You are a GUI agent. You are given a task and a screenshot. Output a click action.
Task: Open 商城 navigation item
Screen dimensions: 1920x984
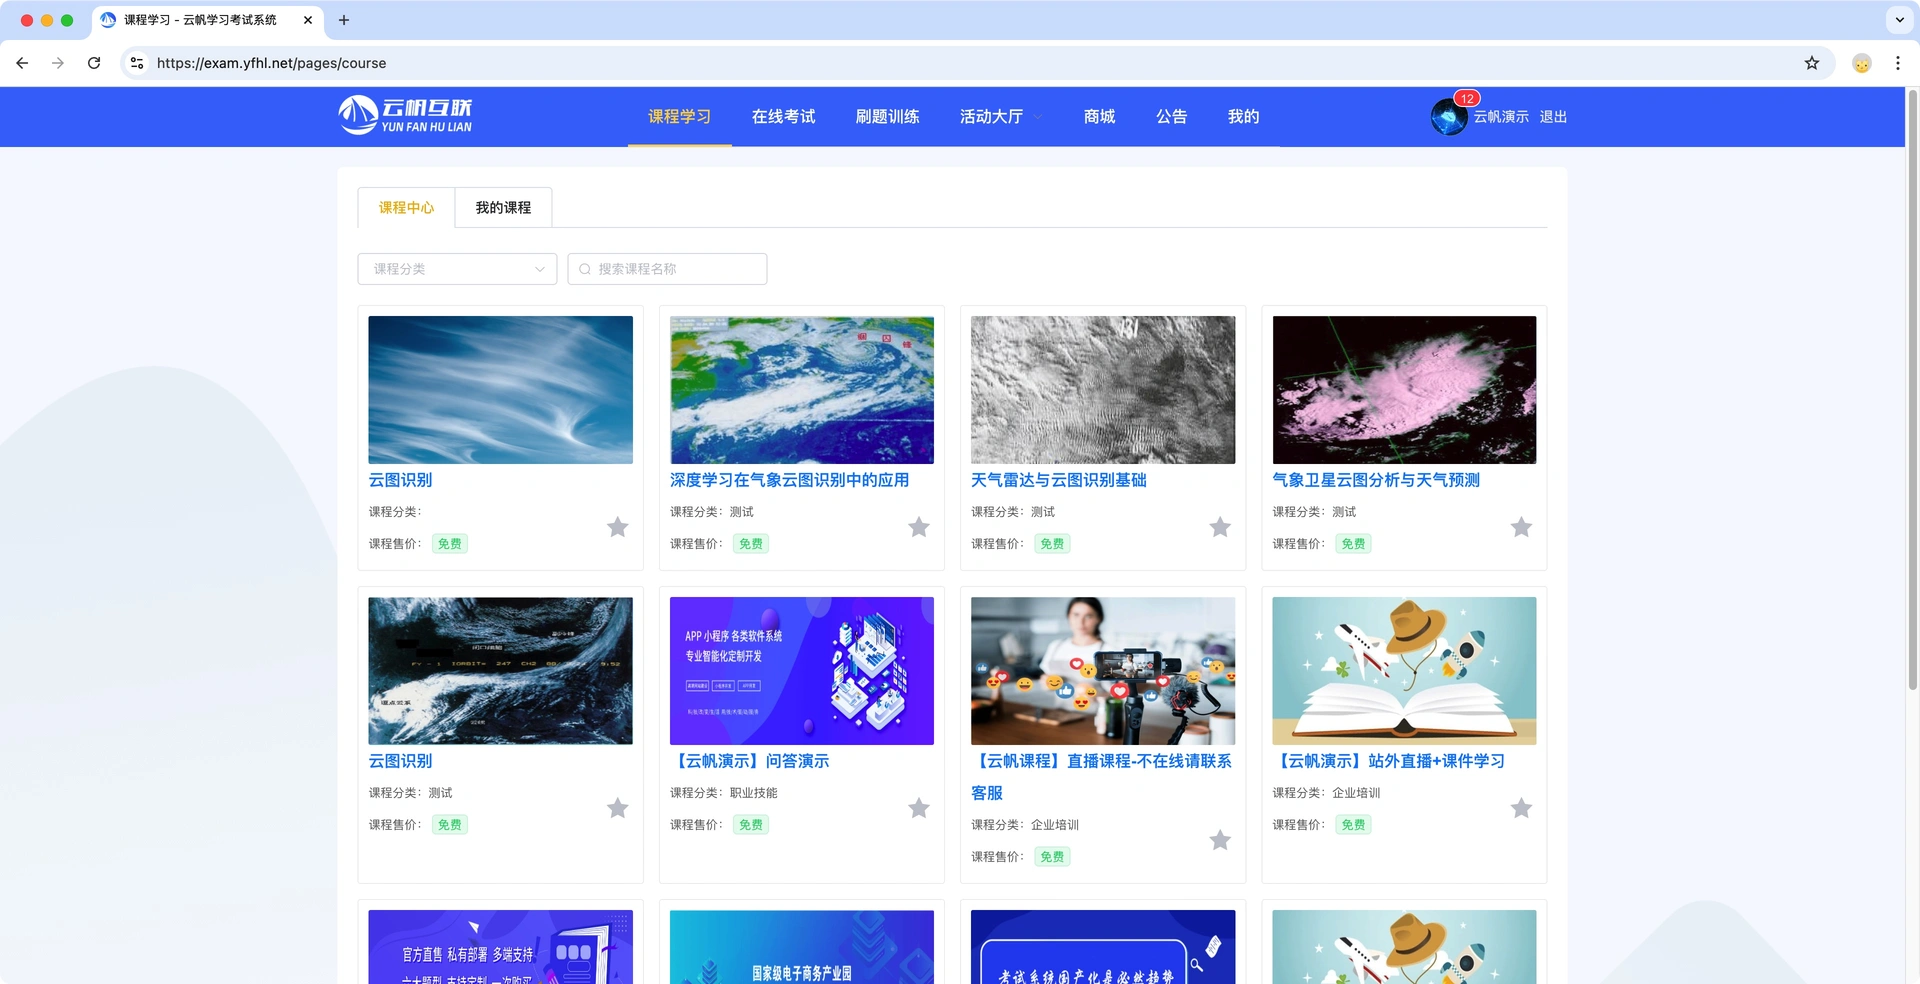tap(1100, 116)
